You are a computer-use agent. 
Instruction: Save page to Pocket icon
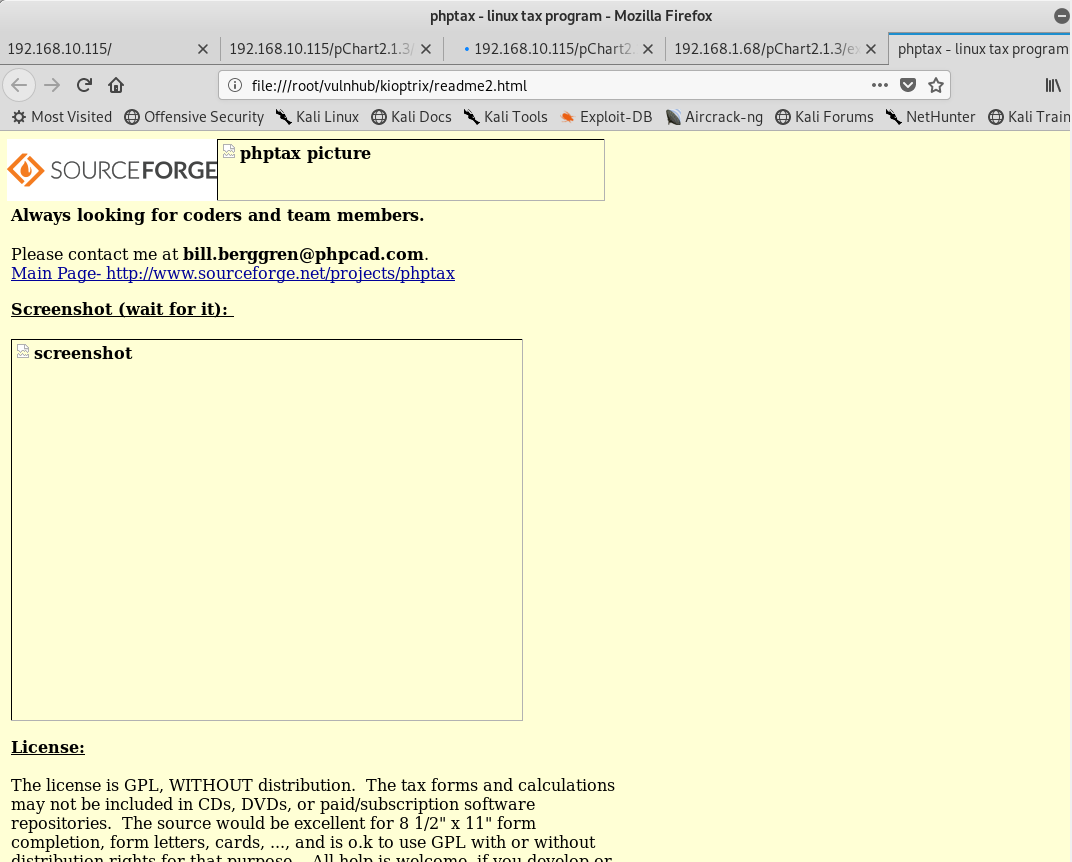(908, 85)
